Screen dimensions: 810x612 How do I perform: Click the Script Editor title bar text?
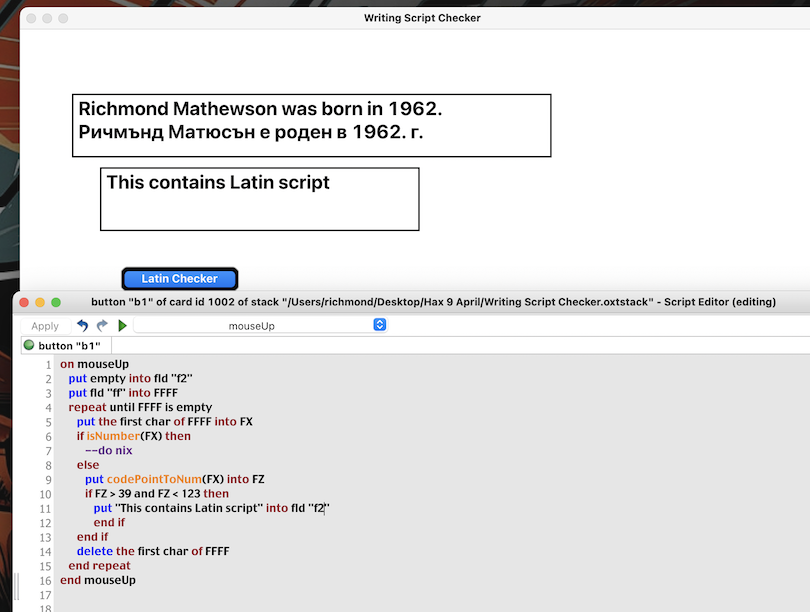click(433, 302)
